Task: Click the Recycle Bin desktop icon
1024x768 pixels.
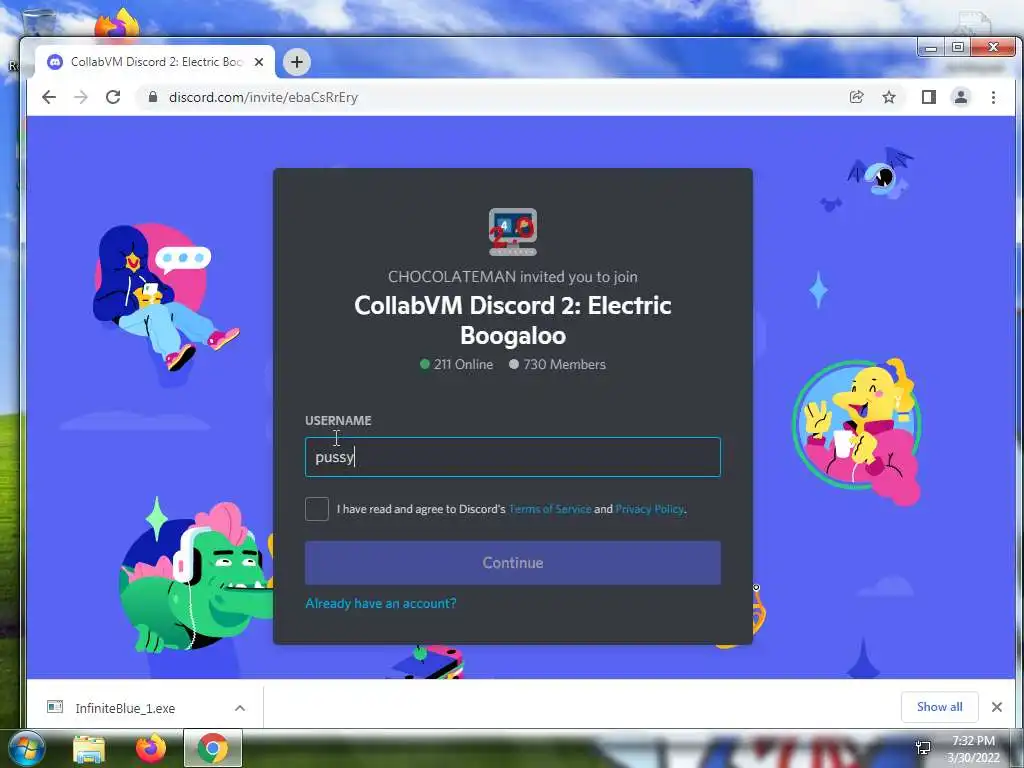Action: pos(38,22)
